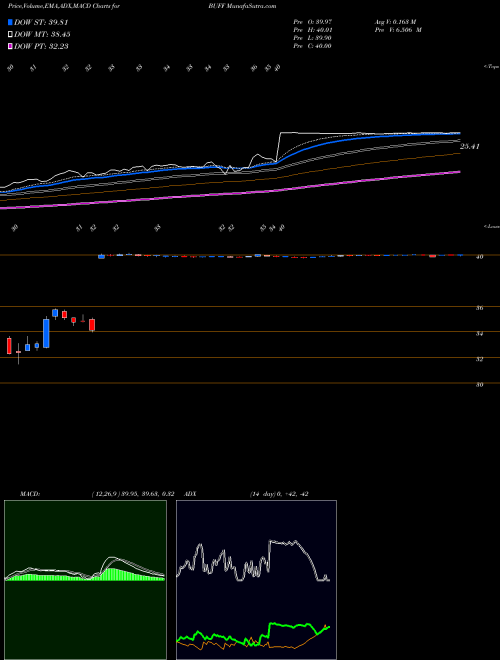Click the price axis label 34
500x660 pixels.
coord(479,334)
